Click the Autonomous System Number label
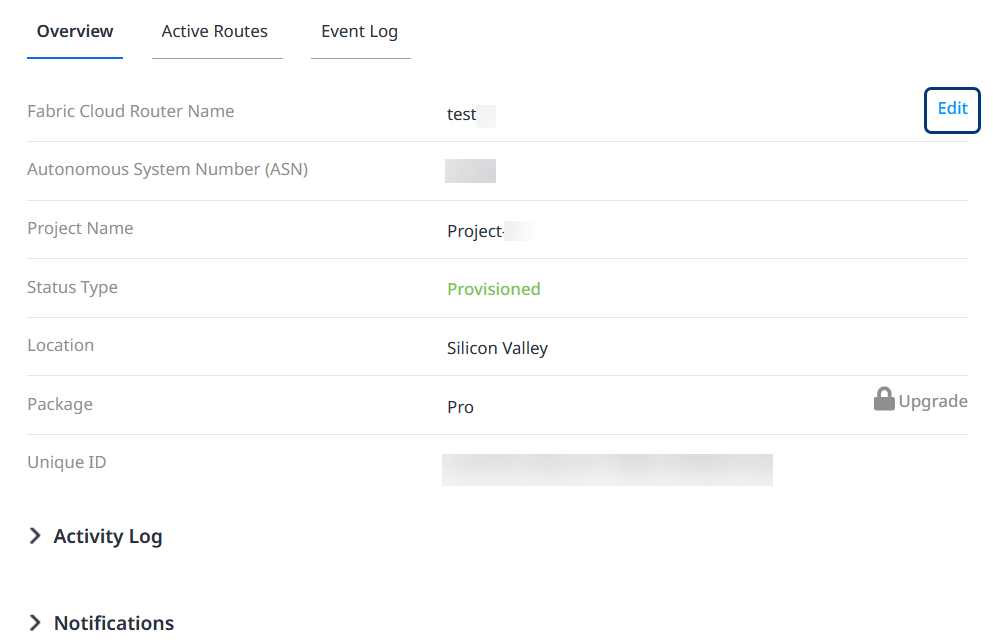This screenshot has height=644, width=993. pyautogui.click(x=167, y=170)
